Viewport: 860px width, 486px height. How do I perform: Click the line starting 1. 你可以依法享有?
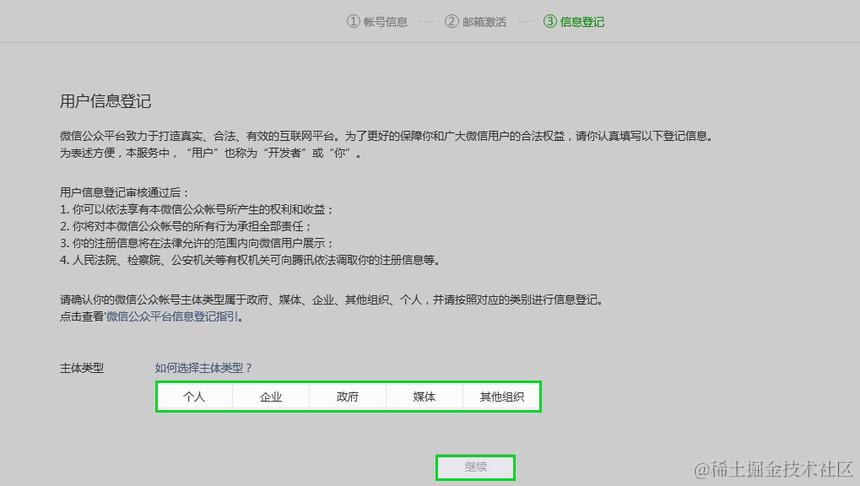(x=196, y=210)
